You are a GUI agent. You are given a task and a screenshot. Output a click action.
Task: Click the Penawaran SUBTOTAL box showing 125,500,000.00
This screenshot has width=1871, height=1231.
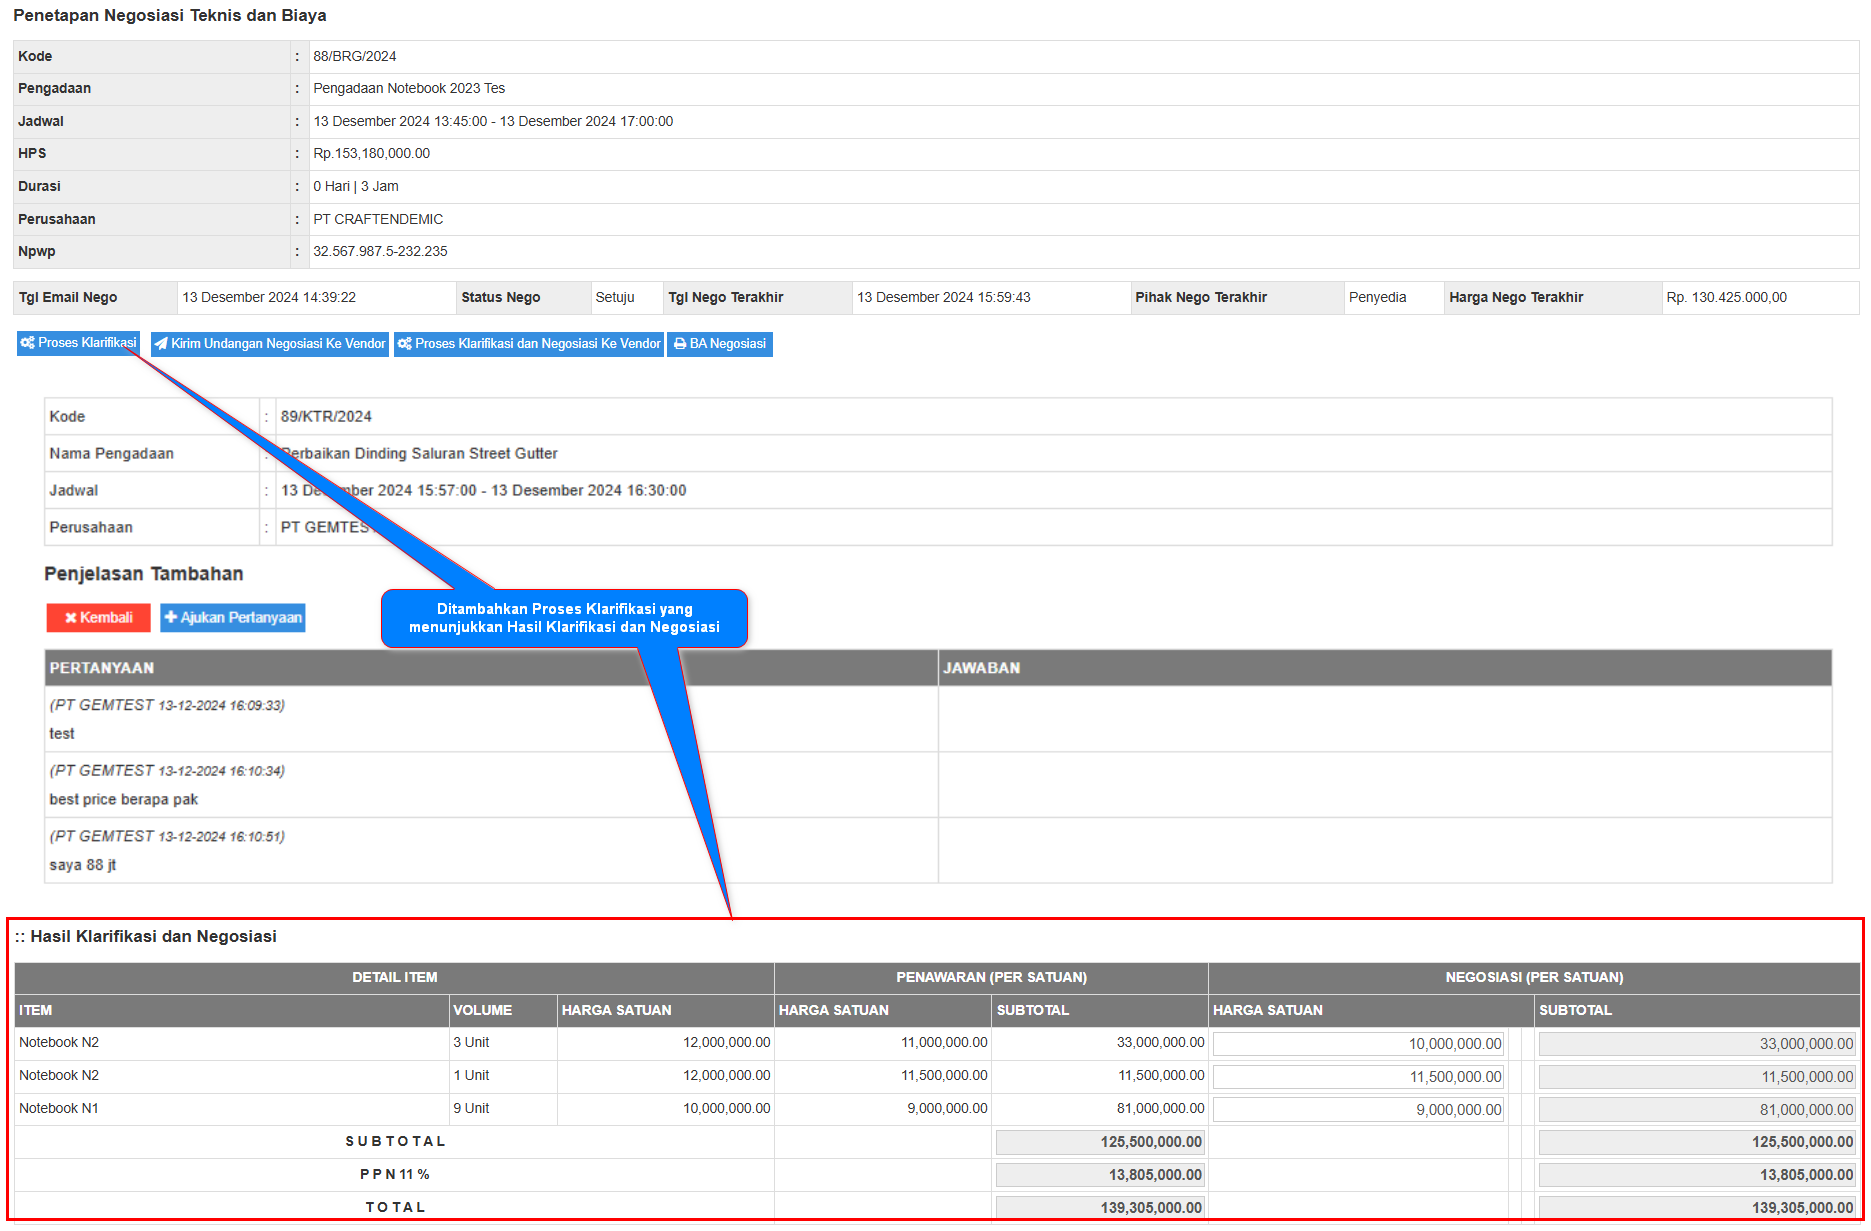pyautogui.click(x=1100, y=1142)
